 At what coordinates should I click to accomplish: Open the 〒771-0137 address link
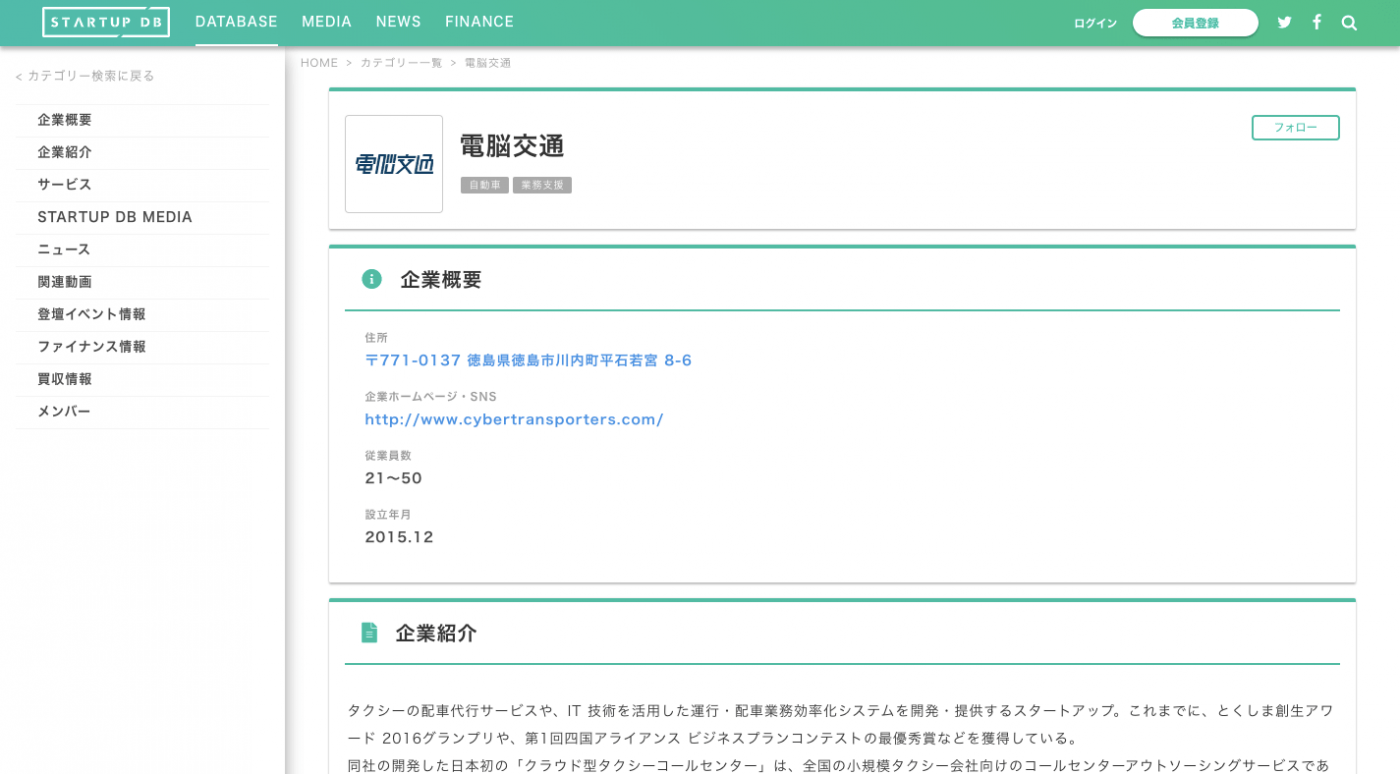tap(528, 360)
